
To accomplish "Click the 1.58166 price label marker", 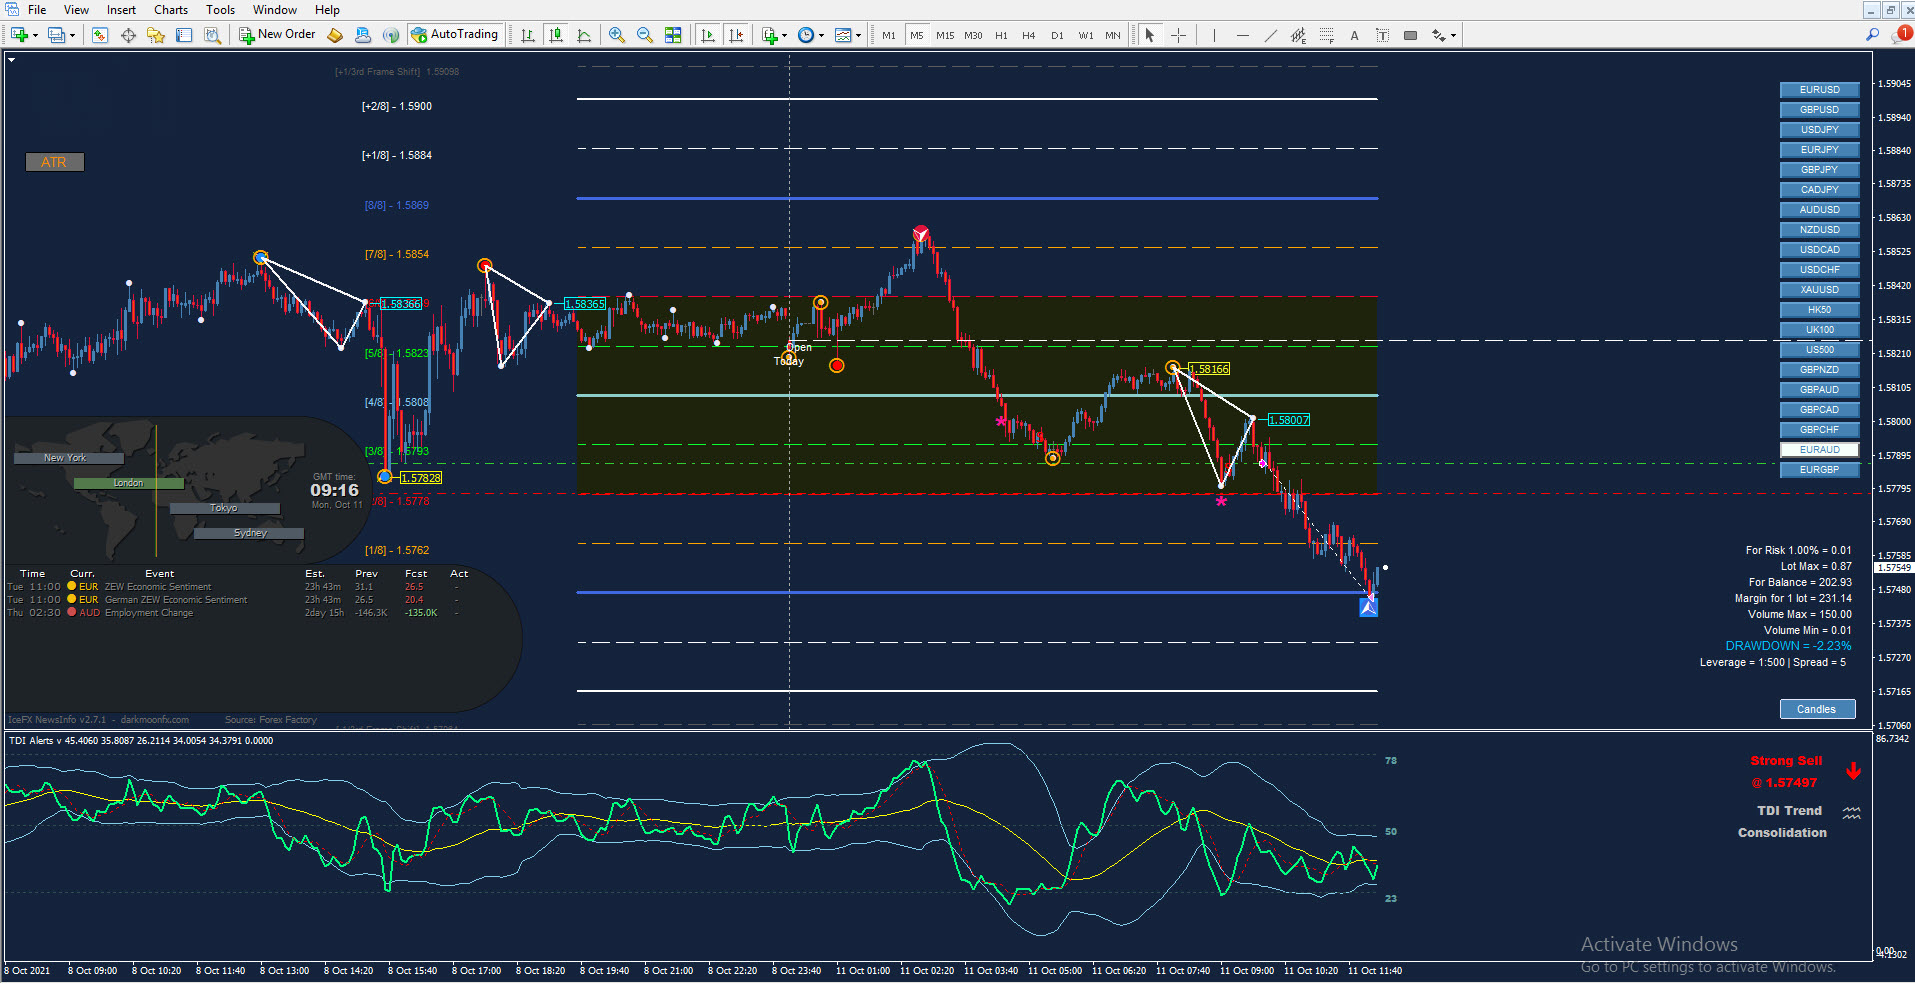I will [x=1209, y=369].
